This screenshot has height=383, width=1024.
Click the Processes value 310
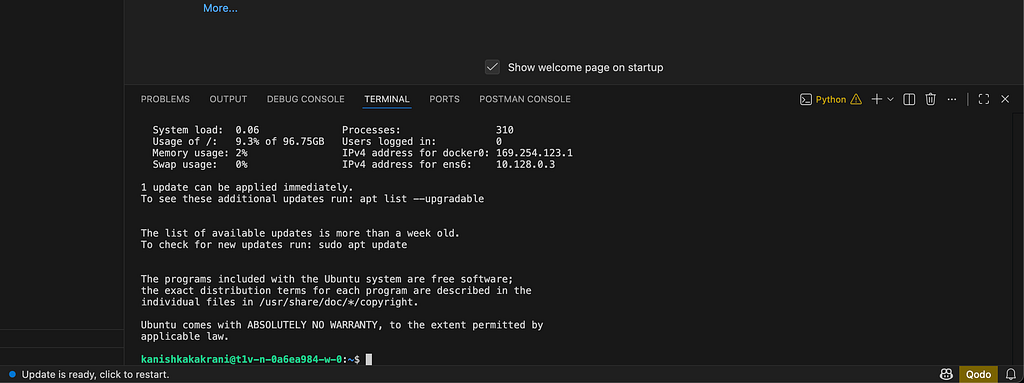[505, 130]
